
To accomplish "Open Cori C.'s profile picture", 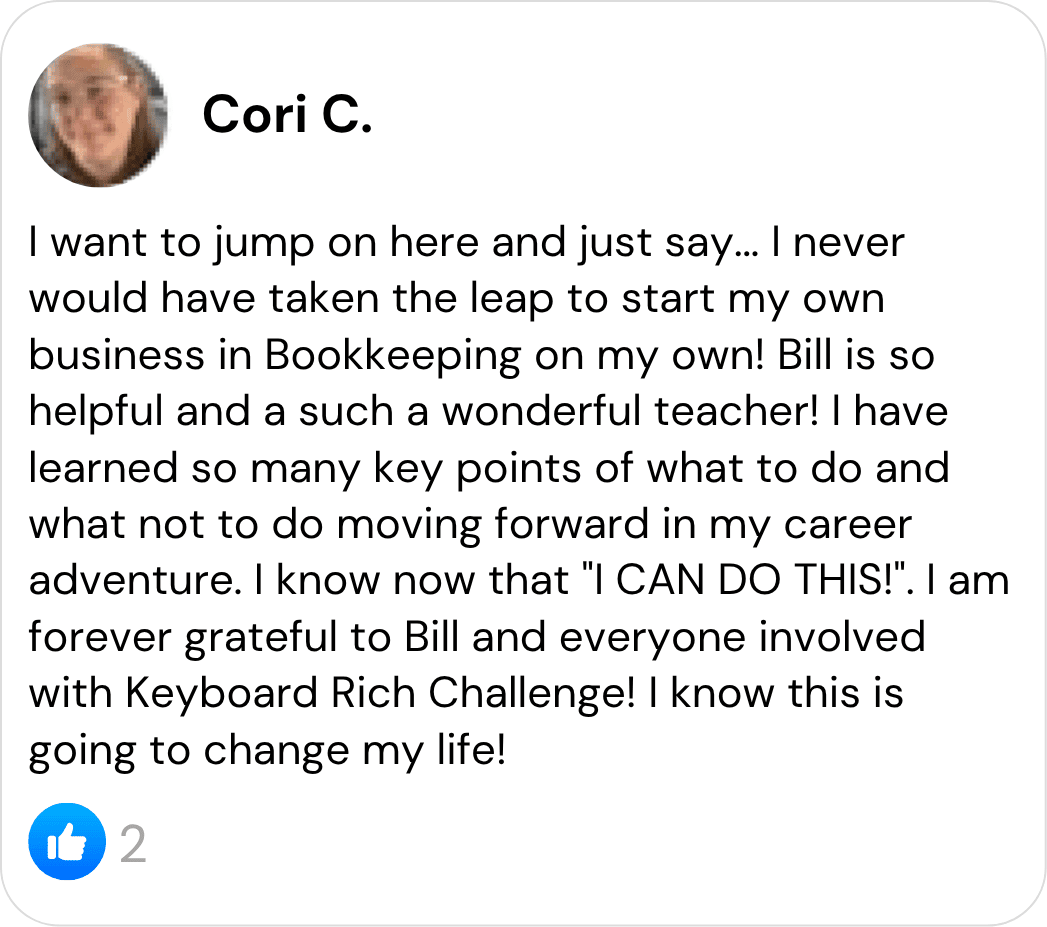I will pos(97,117).
